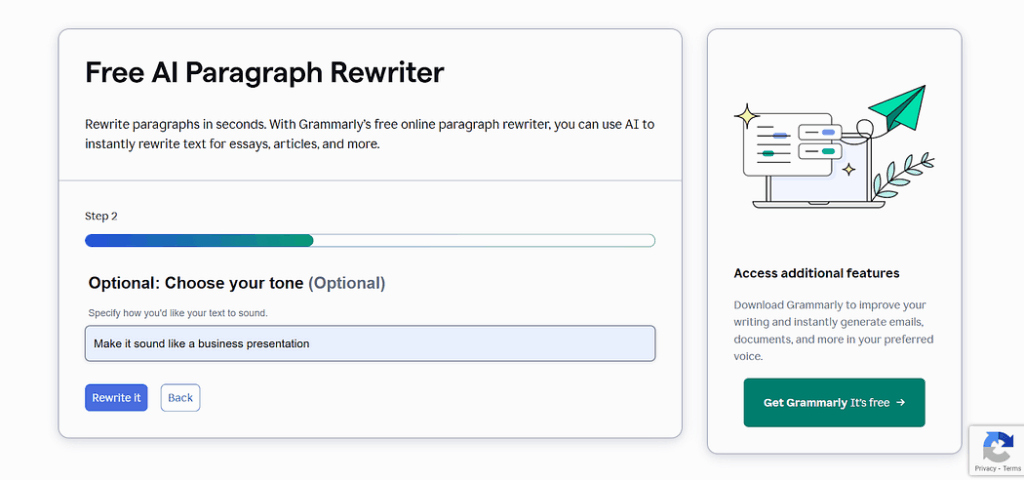Screen dimensions: 1024x480
Task: Open the reCAPTCHA Terms link
Action: pos(1012,468)
